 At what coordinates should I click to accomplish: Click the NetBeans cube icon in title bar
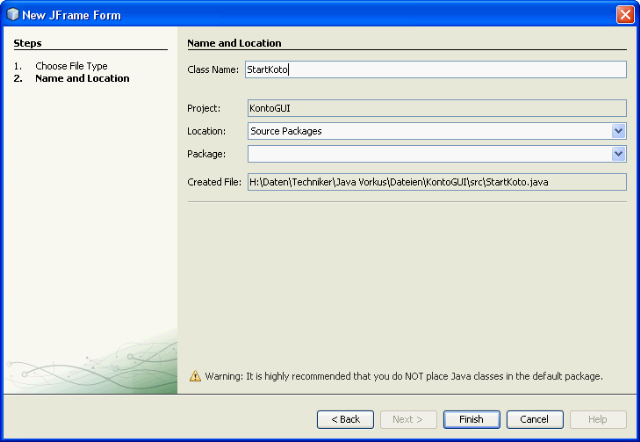click(12, 13)
